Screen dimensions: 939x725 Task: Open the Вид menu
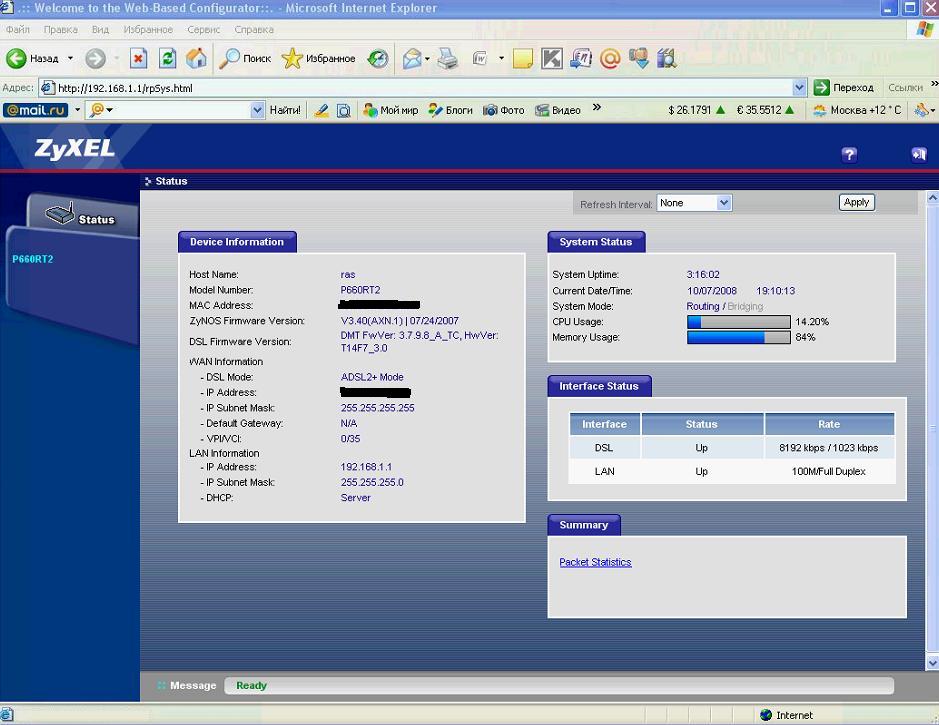tap(101, 29)
